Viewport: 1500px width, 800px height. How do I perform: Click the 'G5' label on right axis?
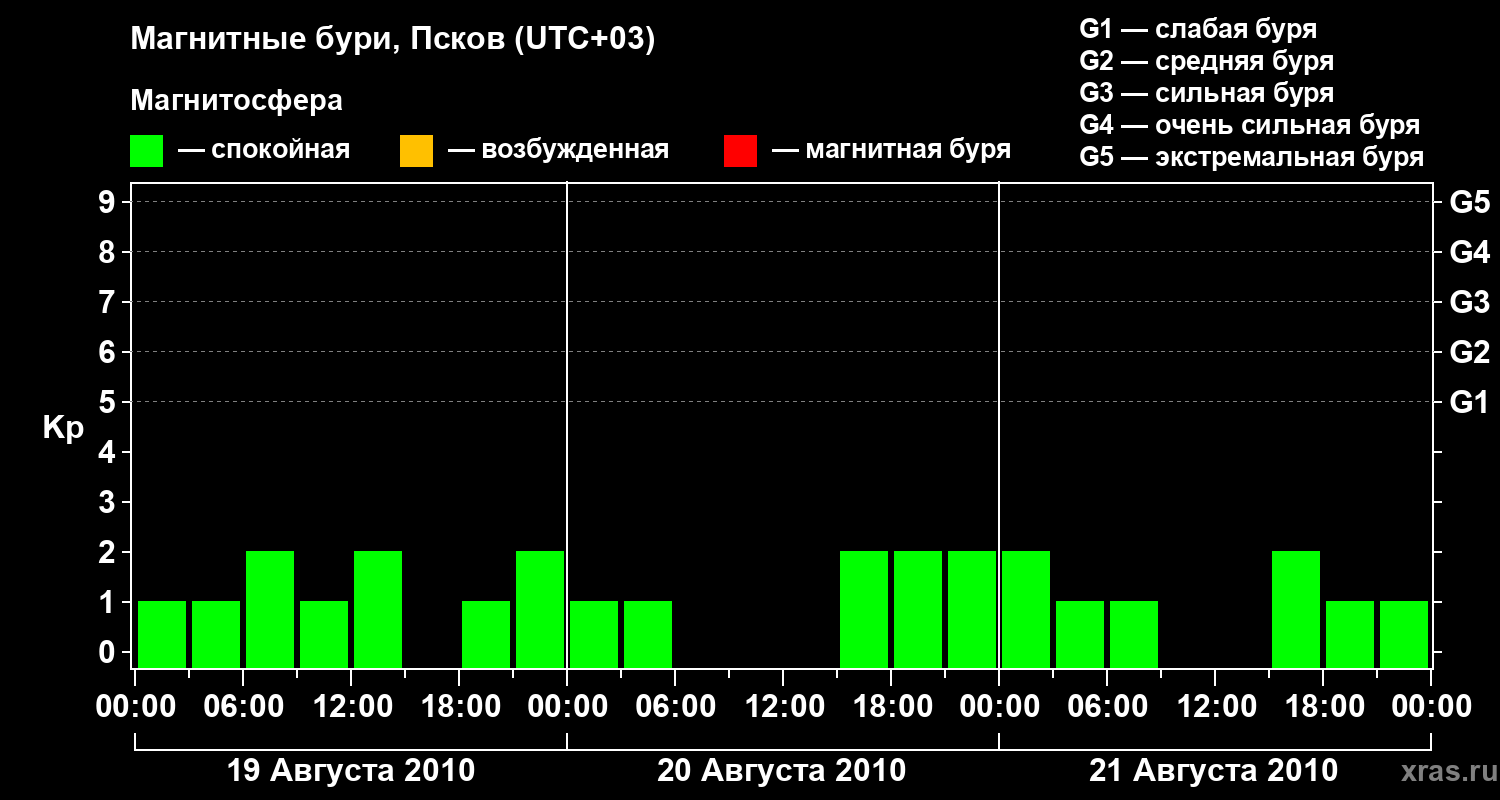click(1470, 202)
